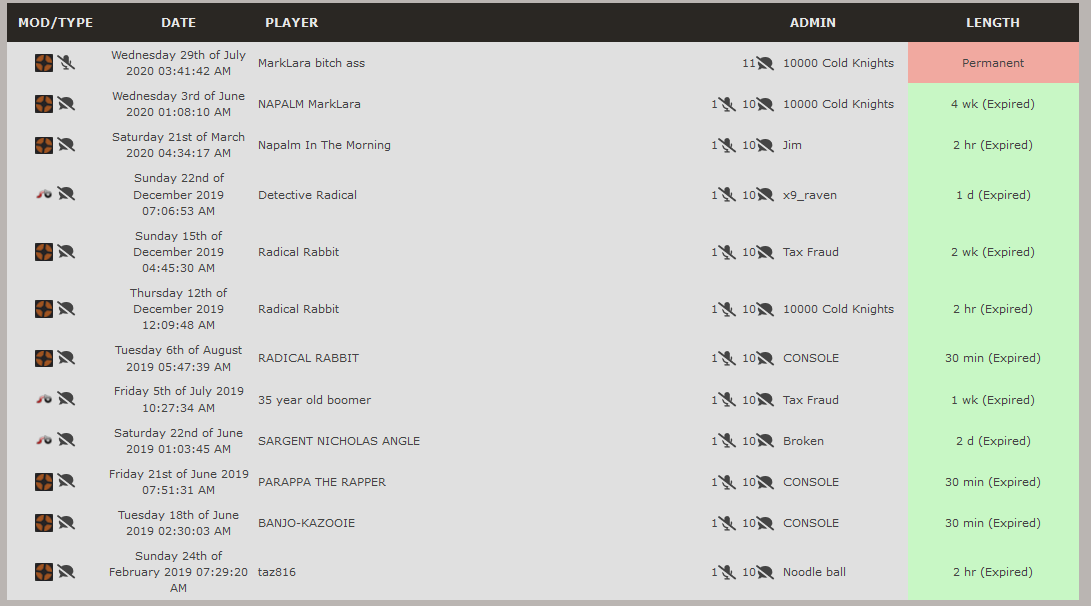Click the 4 wk (Expired) length cell
The height and width of the screenshot is (606, 1091).
tap(993, 104)
